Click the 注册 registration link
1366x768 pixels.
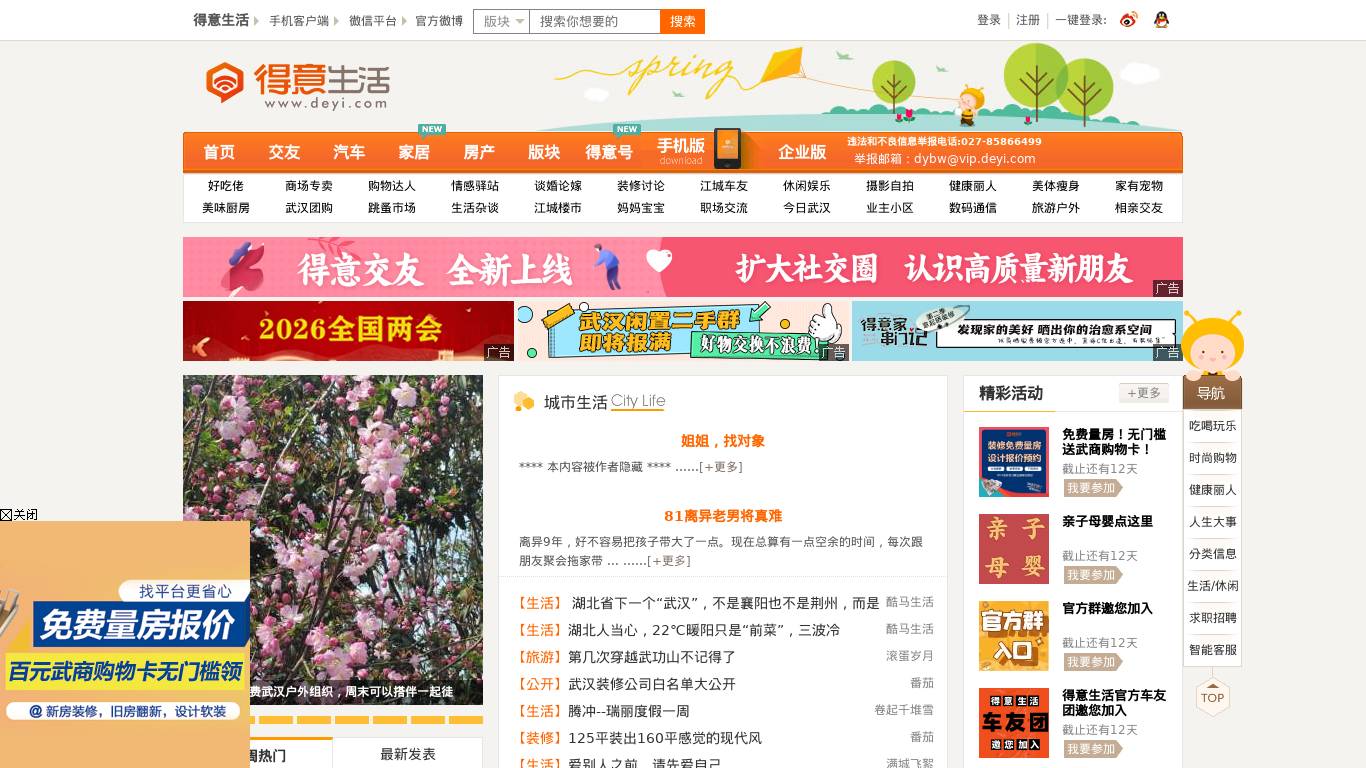coord(1027,19)
